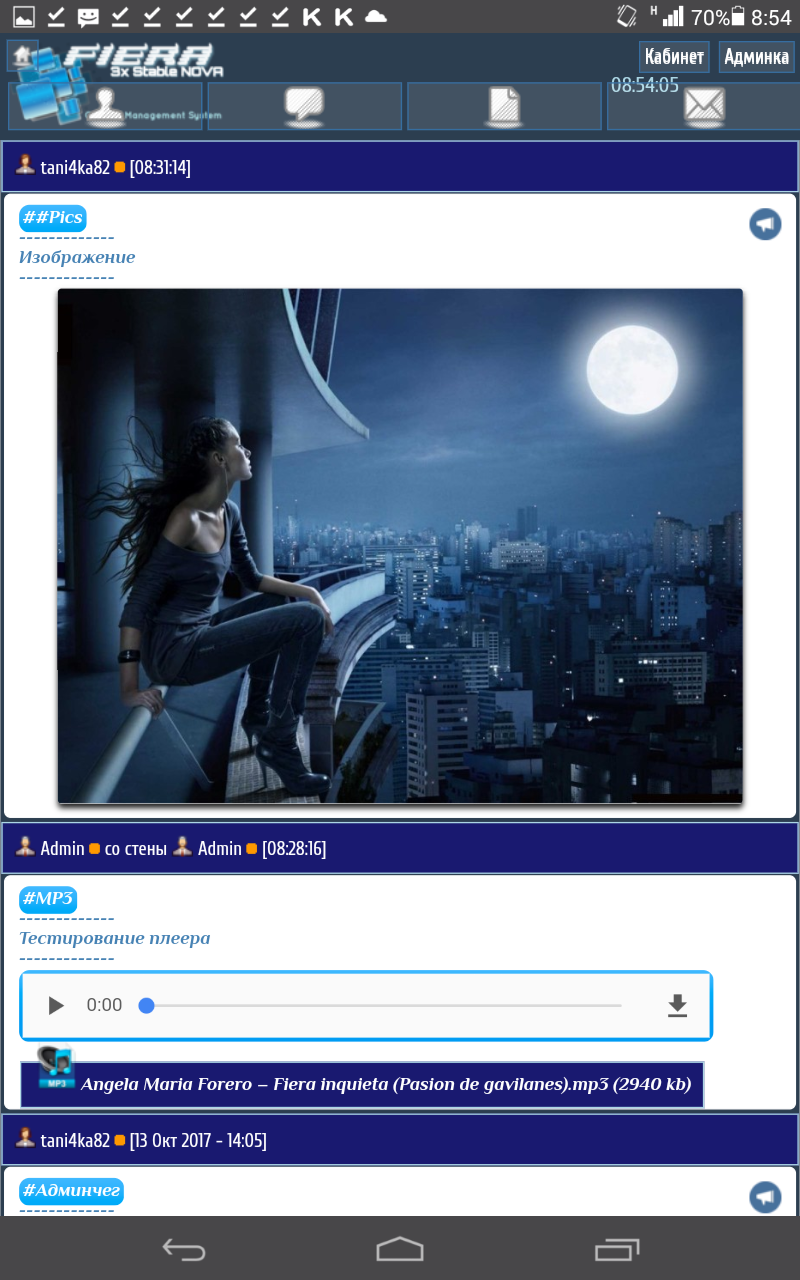Viewport: 800px width, 1280px height.
Task: Click megaphone icon on Pics post
Action: click(765, 224)
